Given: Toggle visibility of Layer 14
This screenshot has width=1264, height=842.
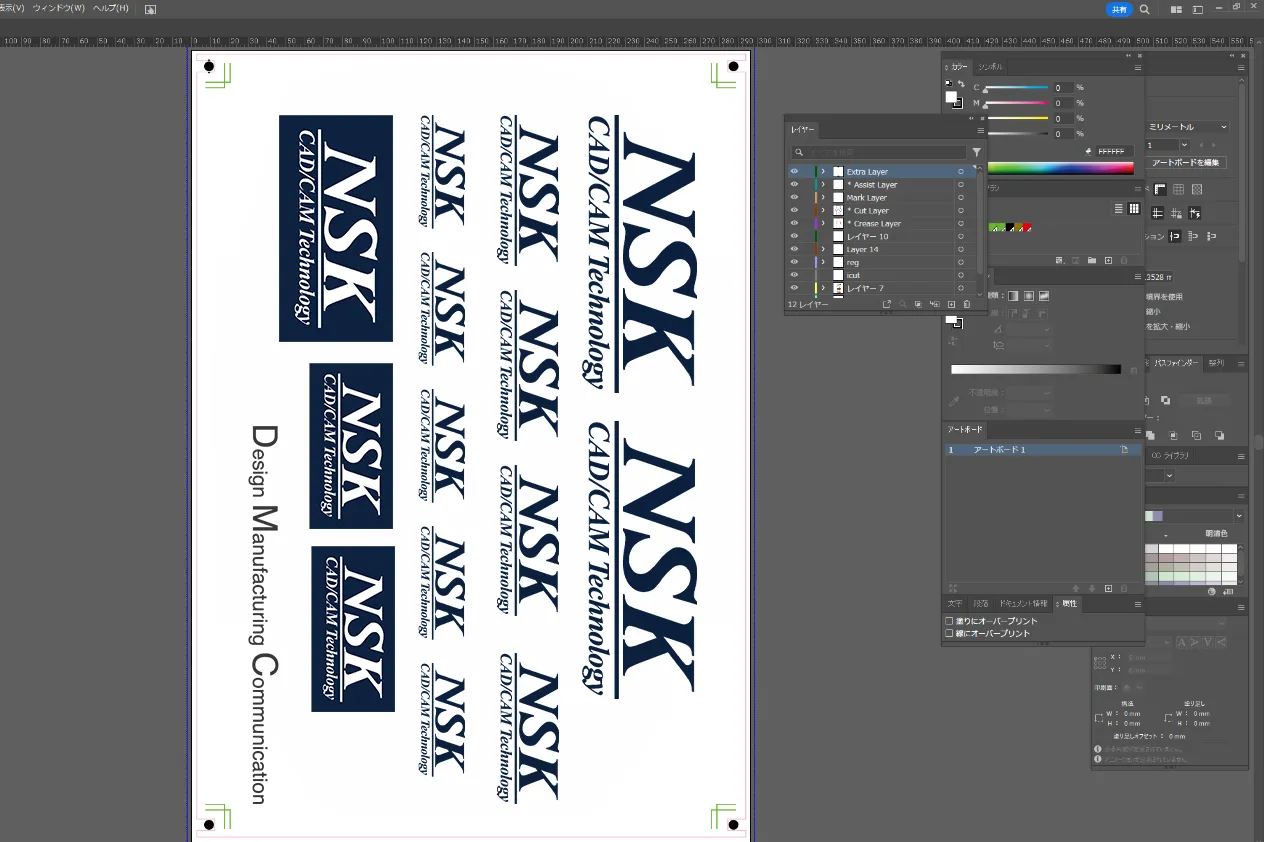Looking at the screenshot, I should point(794,249).
